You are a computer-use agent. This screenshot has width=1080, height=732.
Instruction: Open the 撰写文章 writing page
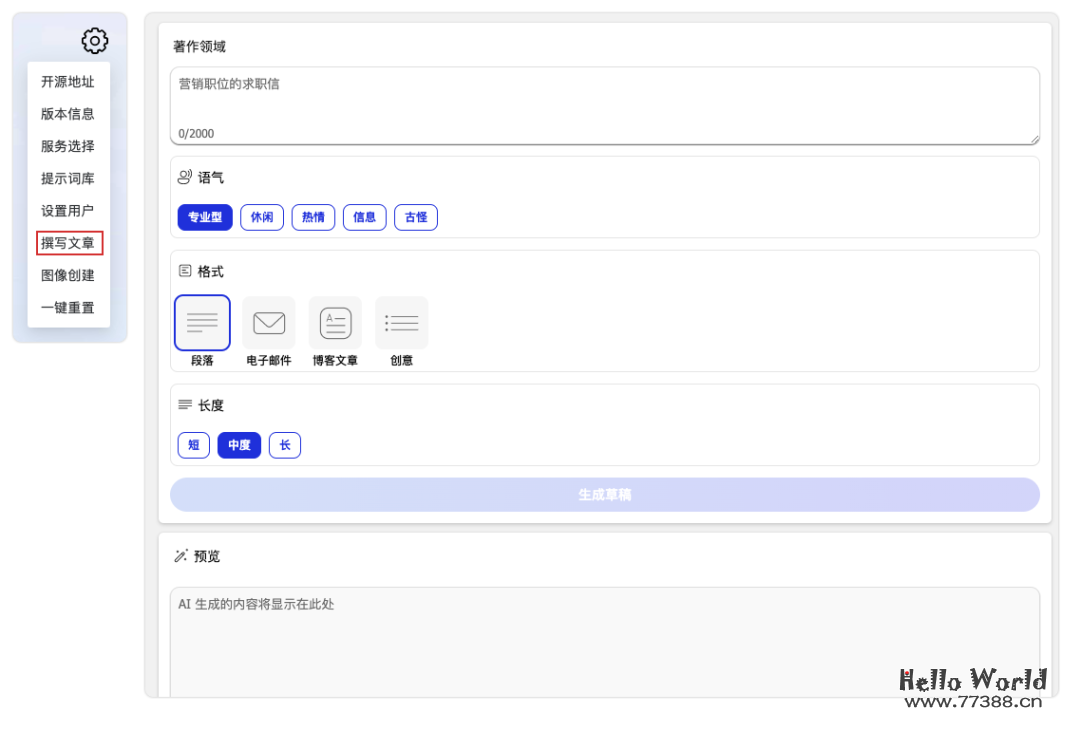tap(68, 242)
